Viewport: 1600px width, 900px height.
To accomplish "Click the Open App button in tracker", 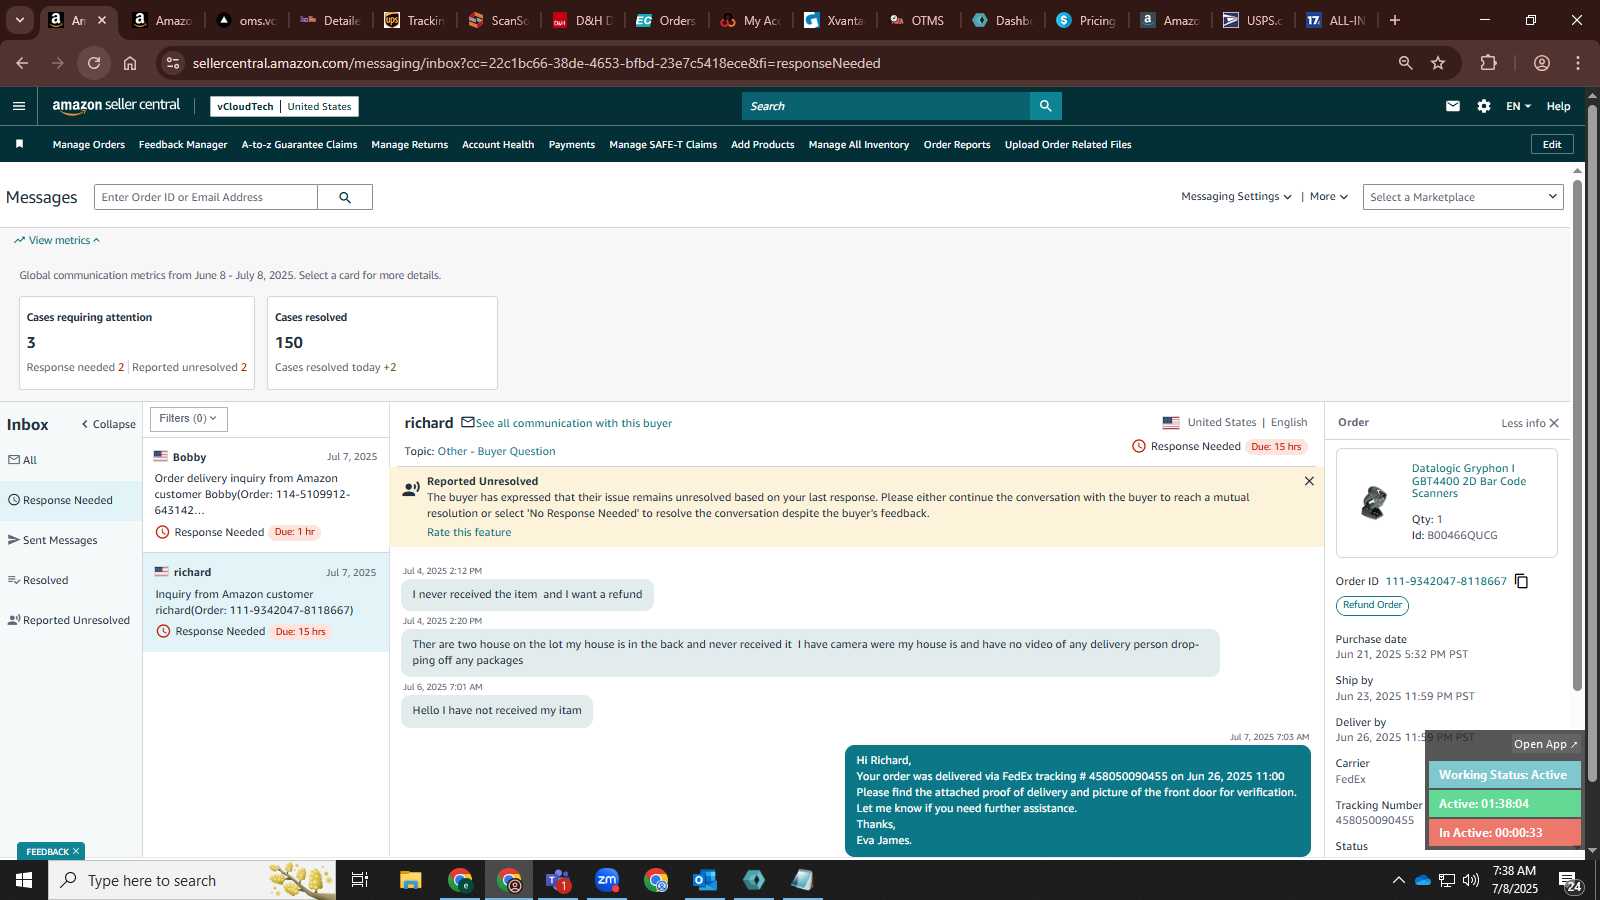I will 1545,744.
